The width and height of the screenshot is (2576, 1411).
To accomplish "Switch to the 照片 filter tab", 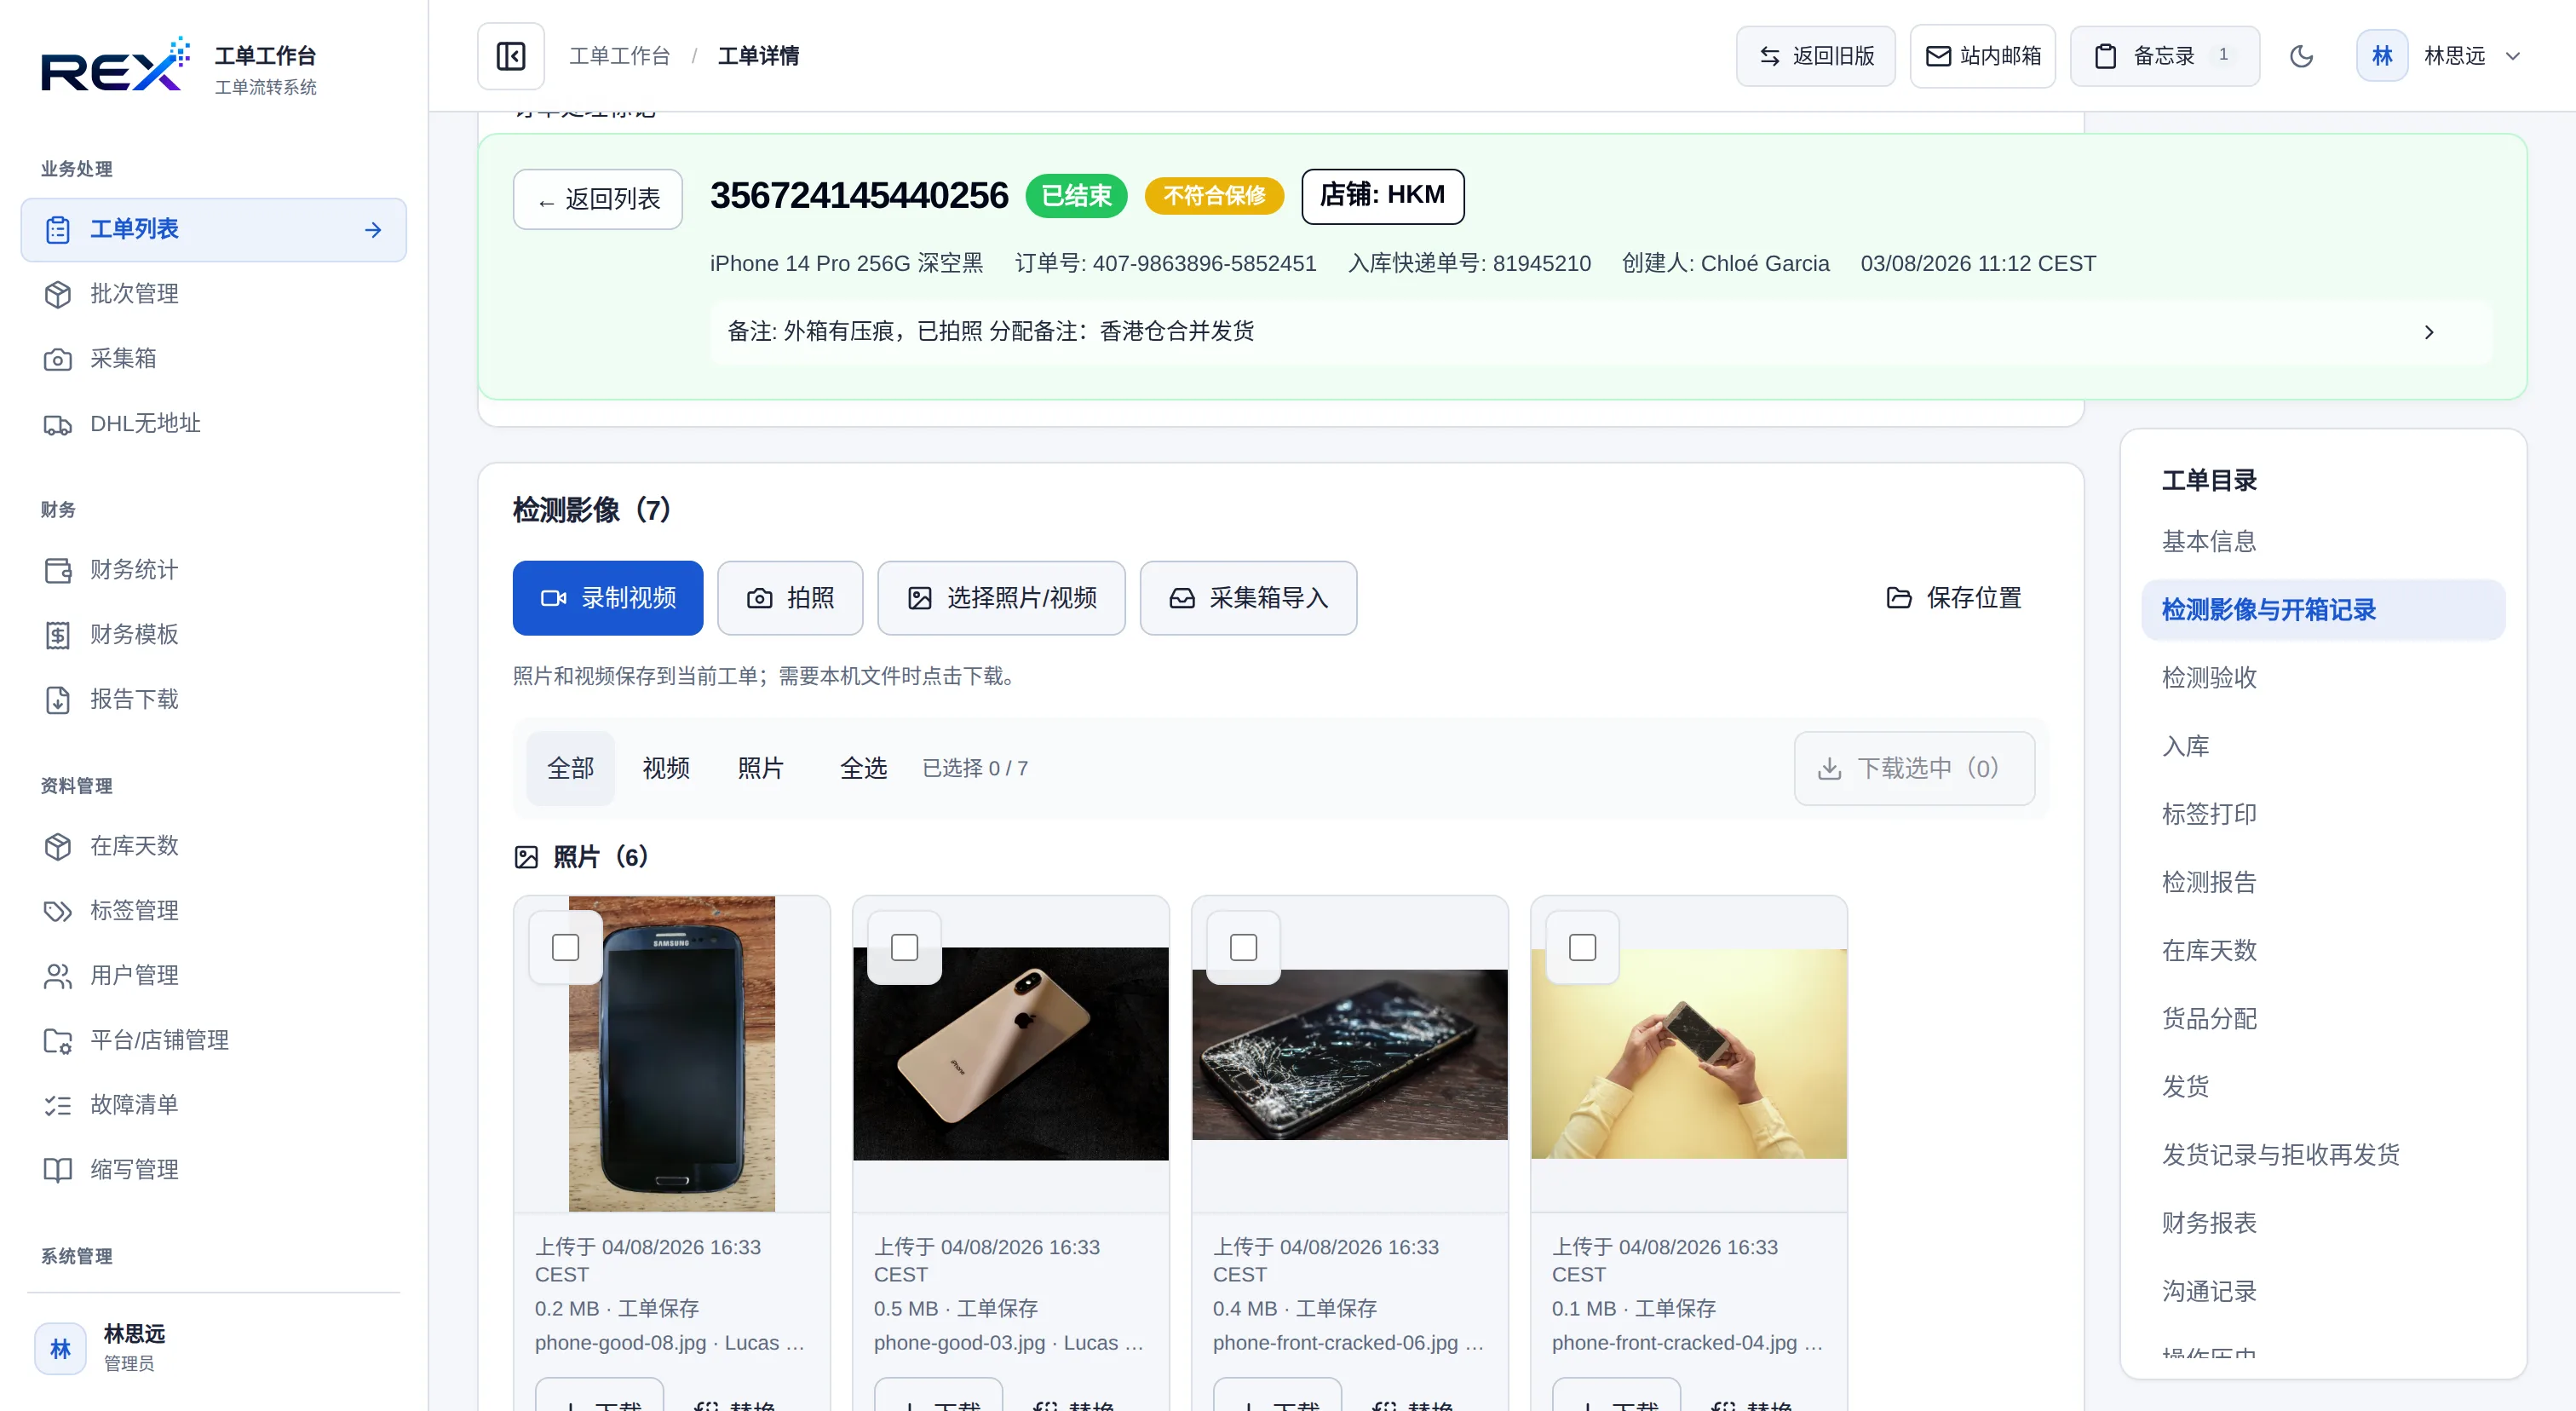I will [761, 768].
